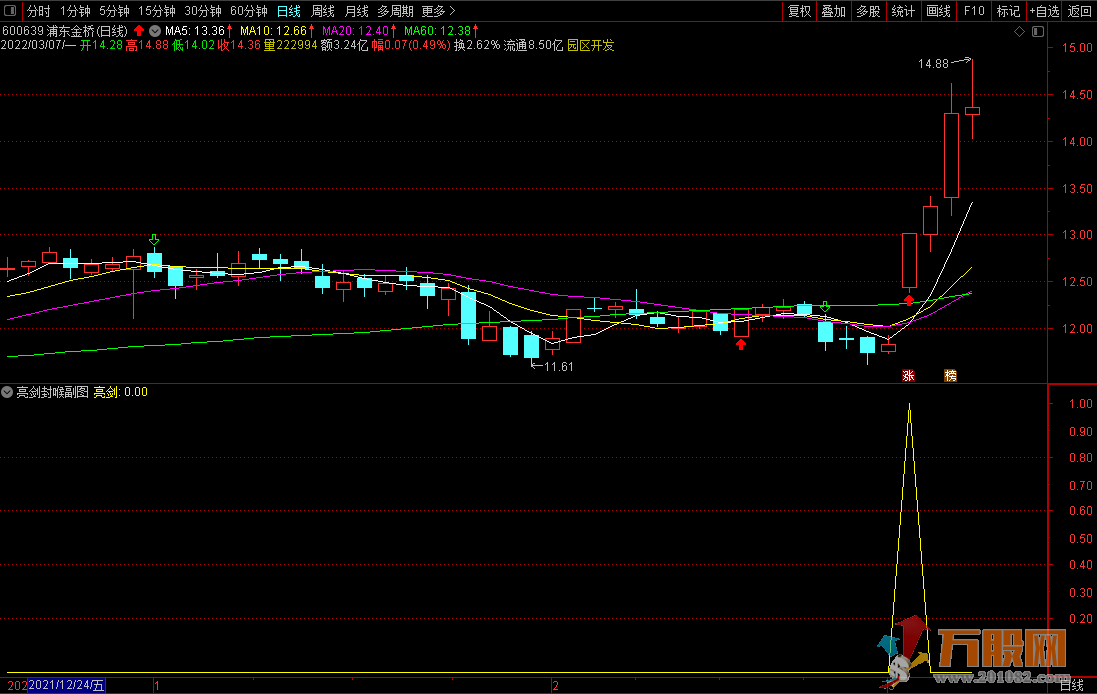Open the 统计 statistics tool
Image resolution: width=1097 pixels, height=694 pixels.
coord(903,11)
